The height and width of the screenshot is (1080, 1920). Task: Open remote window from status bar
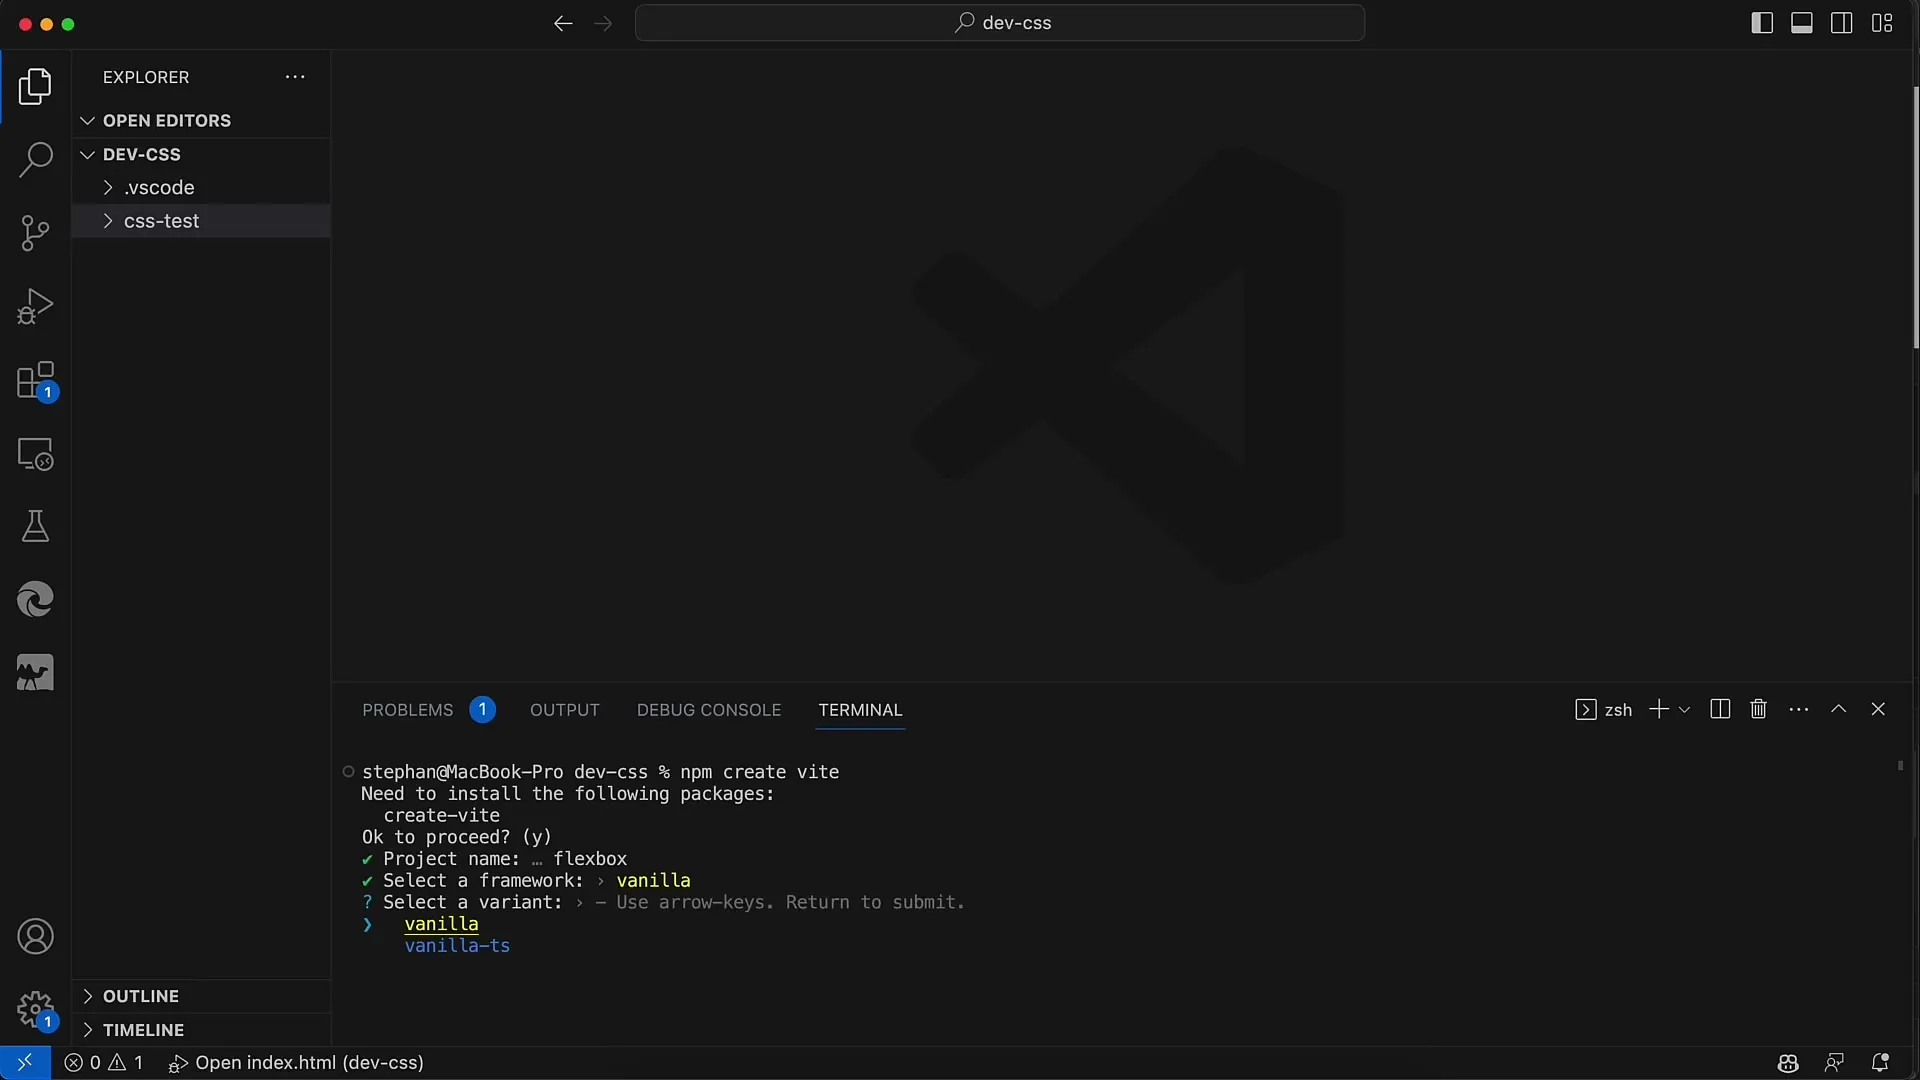(x=25, y=1063)
